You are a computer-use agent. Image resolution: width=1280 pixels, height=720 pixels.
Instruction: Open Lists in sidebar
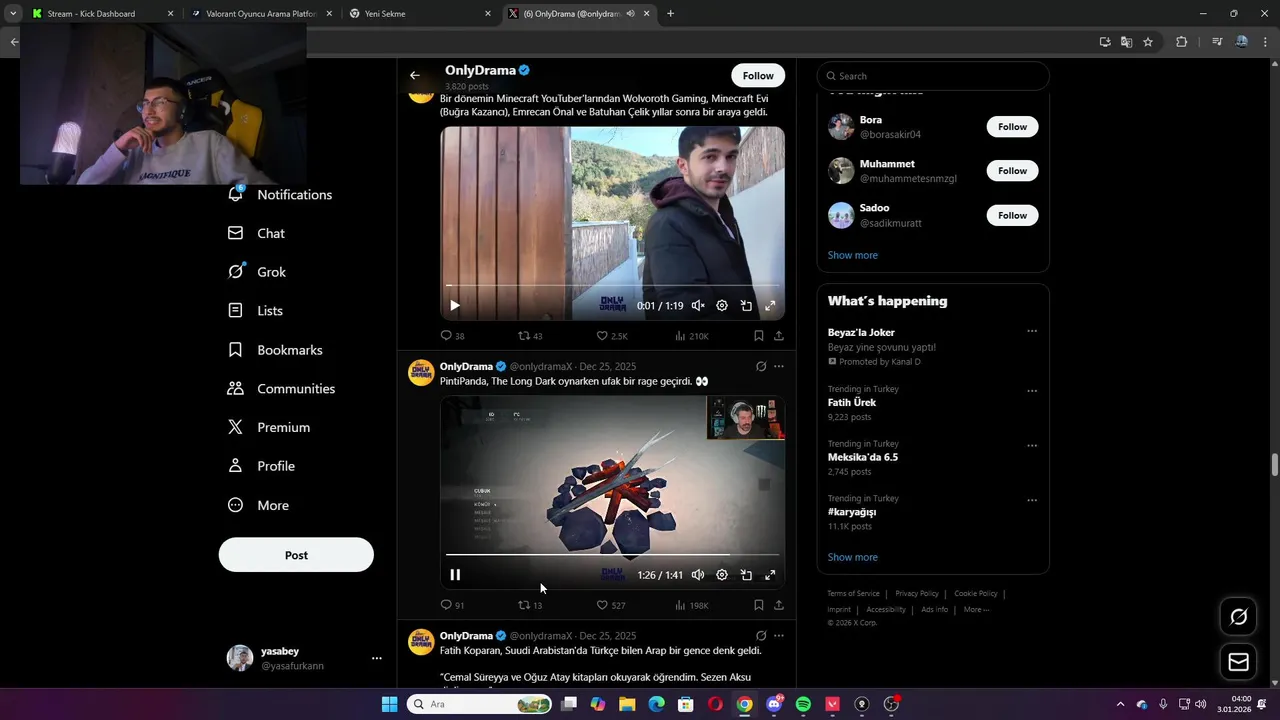coord(256,311)
